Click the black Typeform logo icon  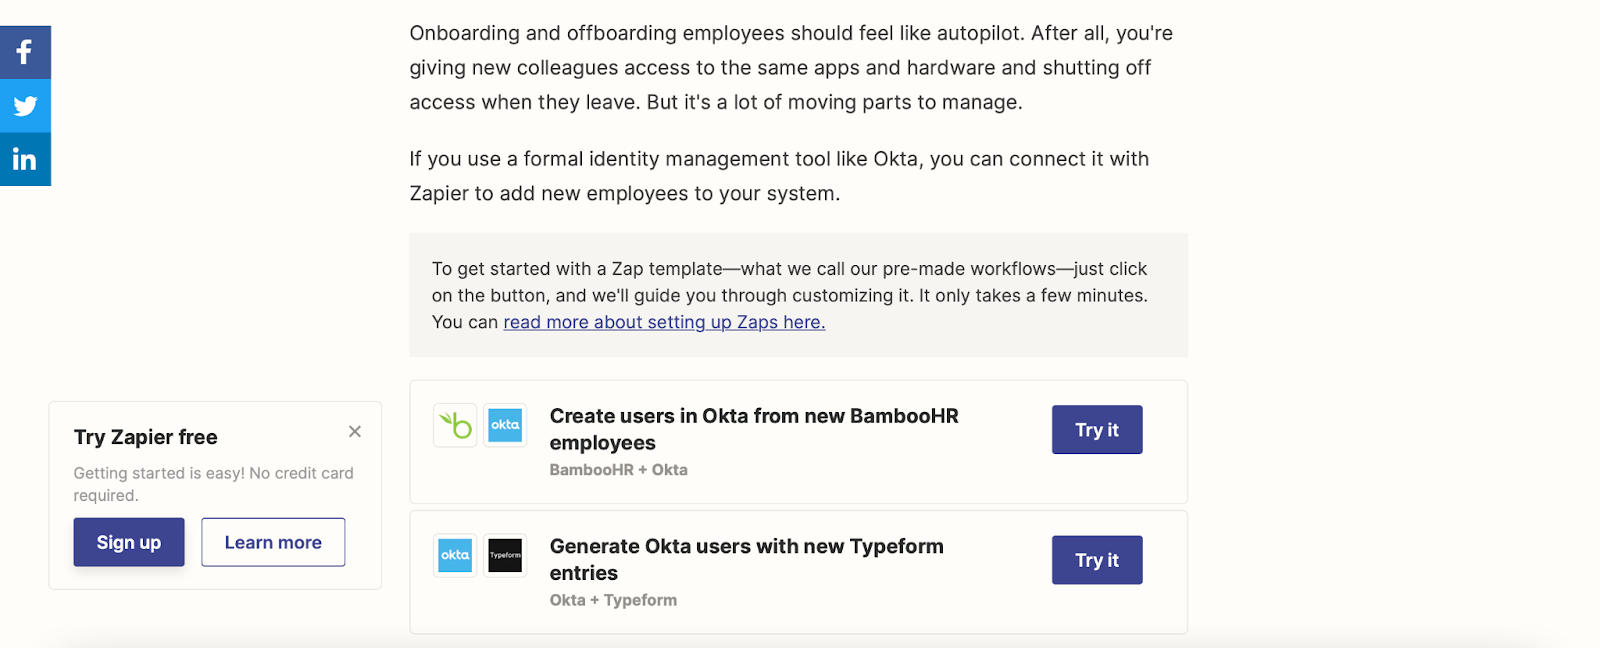point(505,555)
